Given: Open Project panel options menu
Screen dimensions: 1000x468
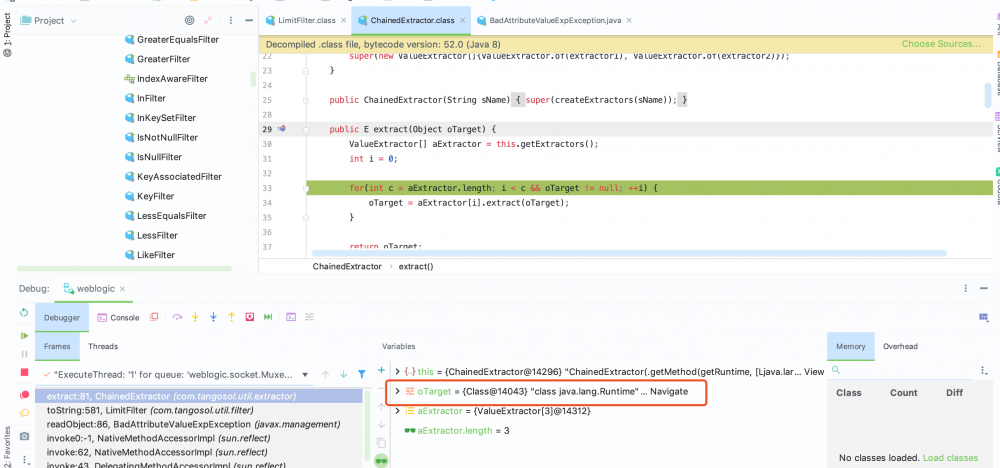Looking at the screenshot, I should (230, 20).
